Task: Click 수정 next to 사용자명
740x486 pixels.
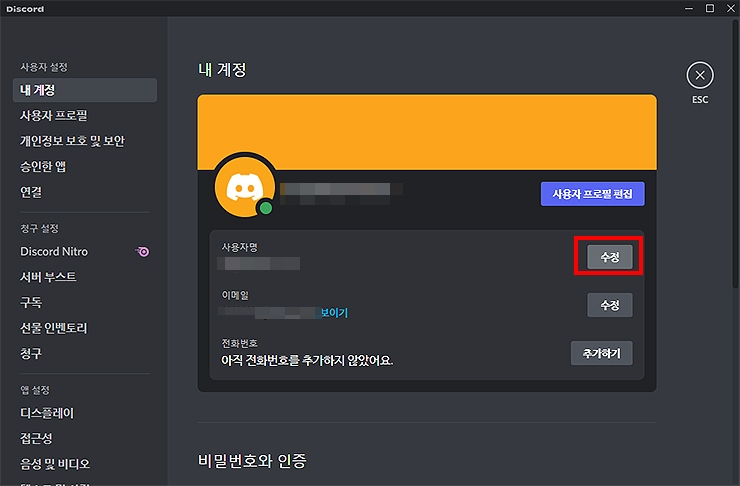Action: (x=610, y=257)
